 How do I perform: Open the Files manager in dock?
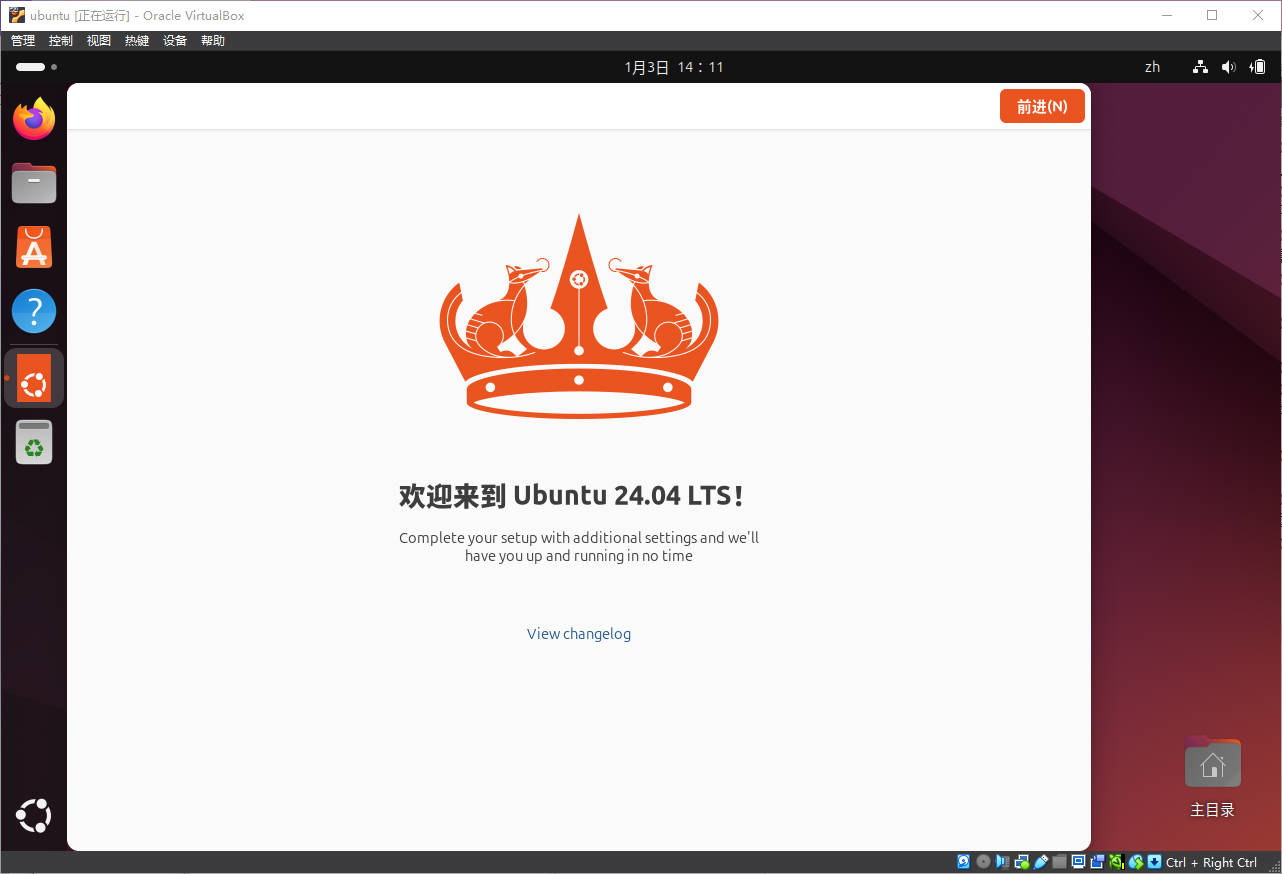[x=34, y=184]
